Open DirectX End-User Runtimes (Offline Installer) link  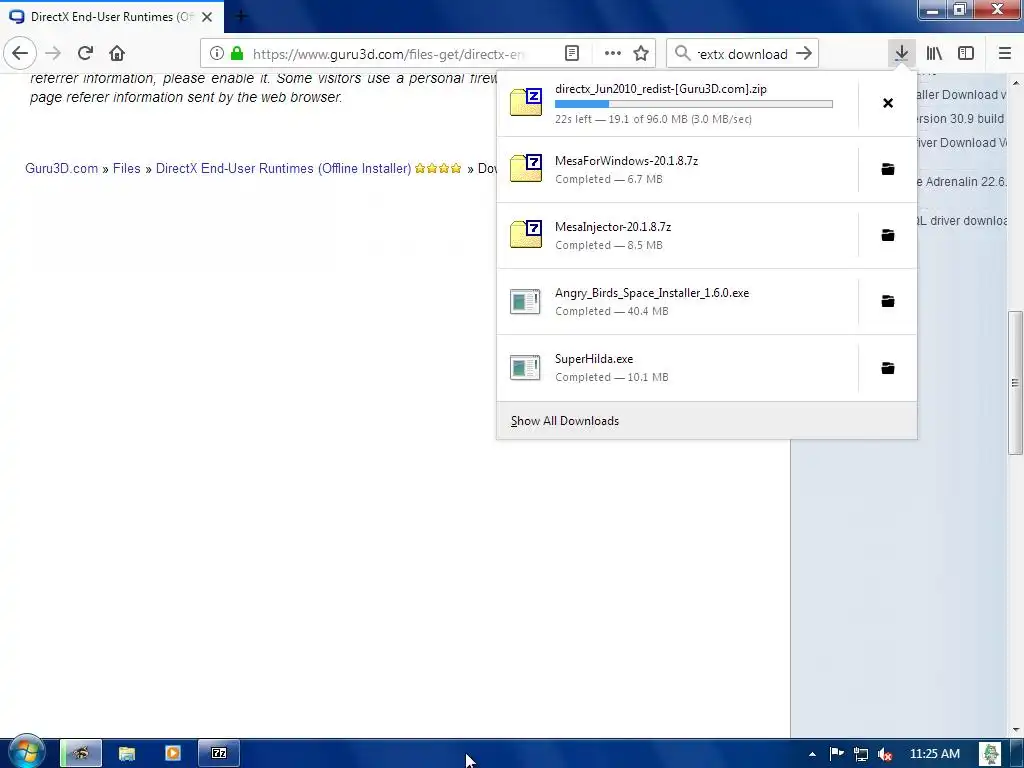[283, 168]
